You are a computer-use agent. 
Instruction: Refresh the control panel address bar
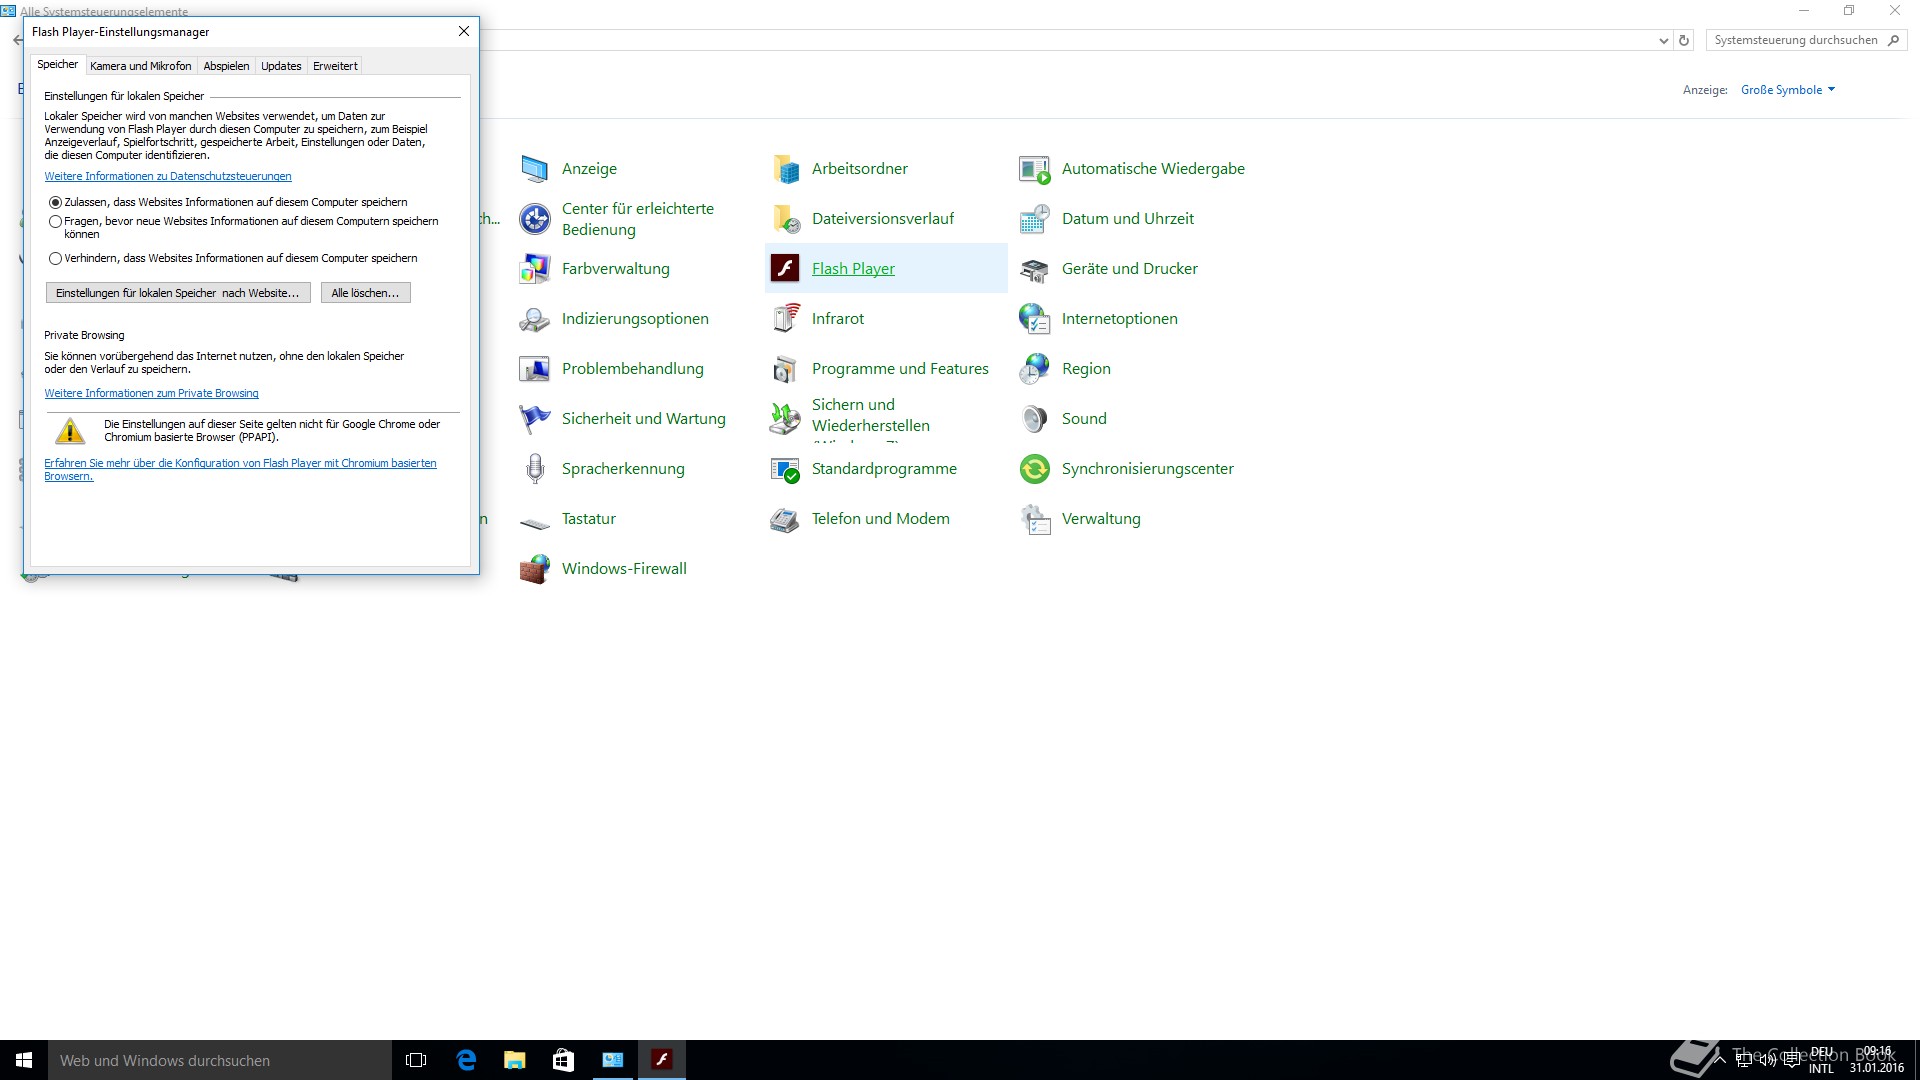point(1684,41)
